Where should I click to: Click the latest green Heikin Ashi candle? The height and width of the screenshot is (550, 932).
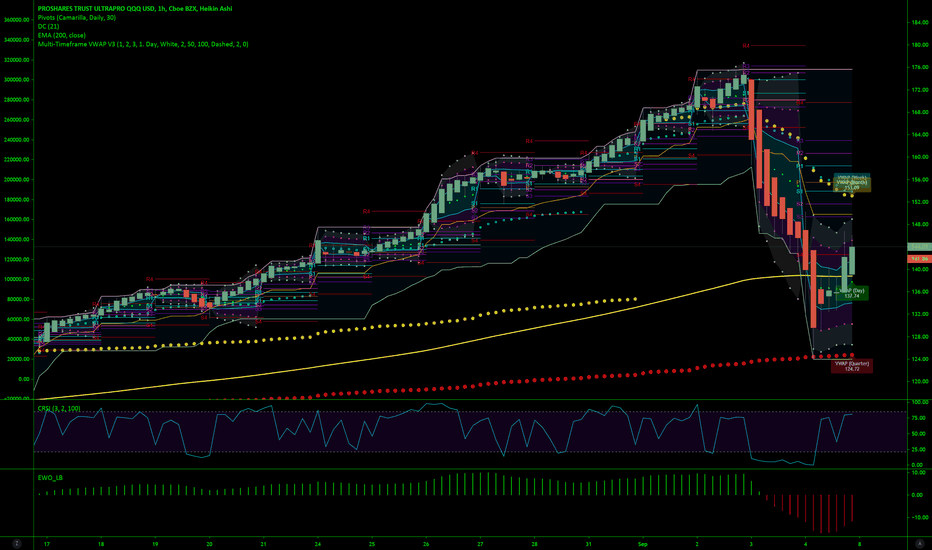(852, 260)
